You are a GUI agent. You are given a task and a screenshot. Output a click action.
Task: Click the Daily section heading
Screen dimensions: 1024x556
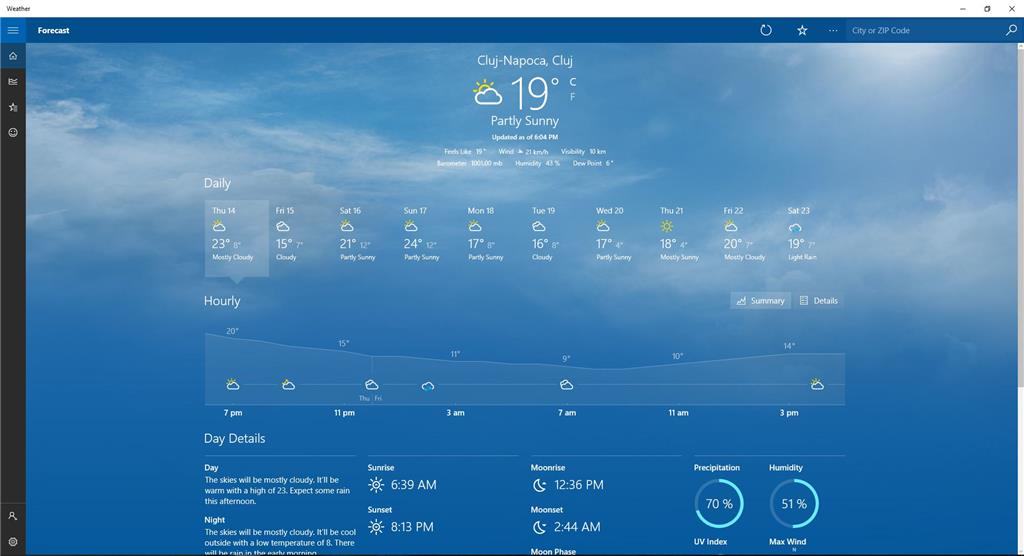(217, 184)
